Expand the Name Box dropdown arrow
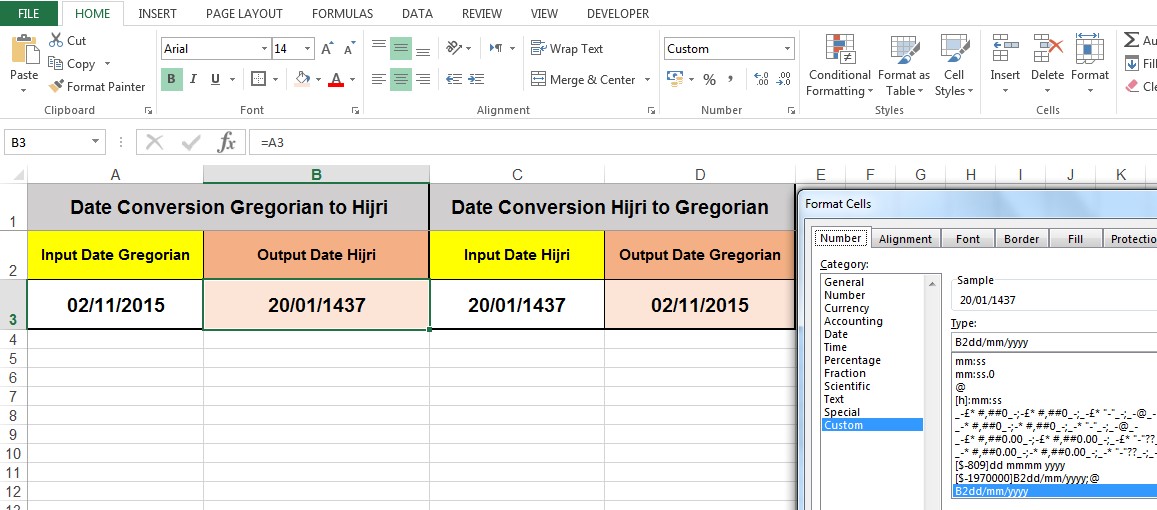 click(96, 143)
